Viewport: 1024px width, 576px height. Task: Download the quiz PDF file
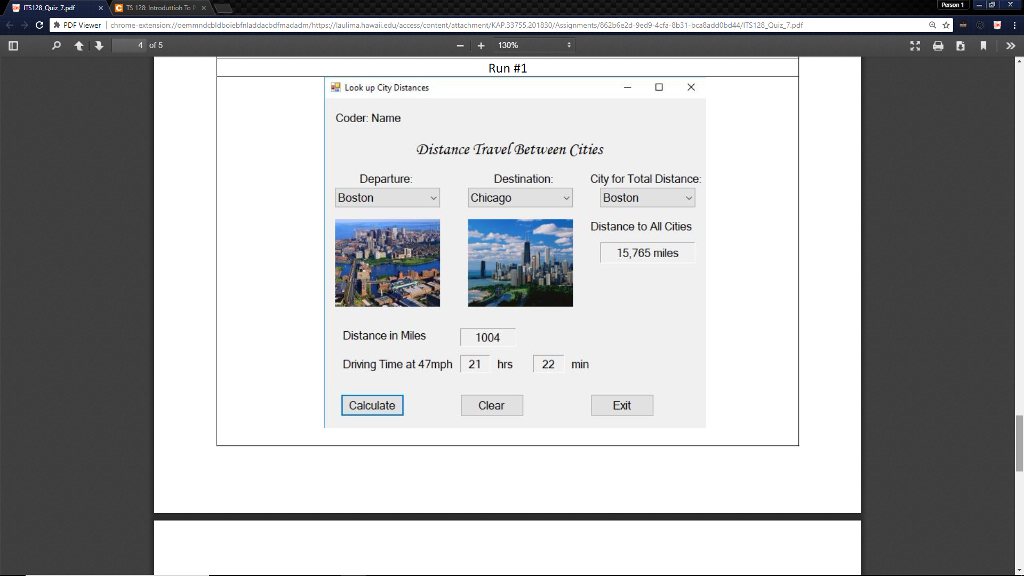(x=962, y=45)
